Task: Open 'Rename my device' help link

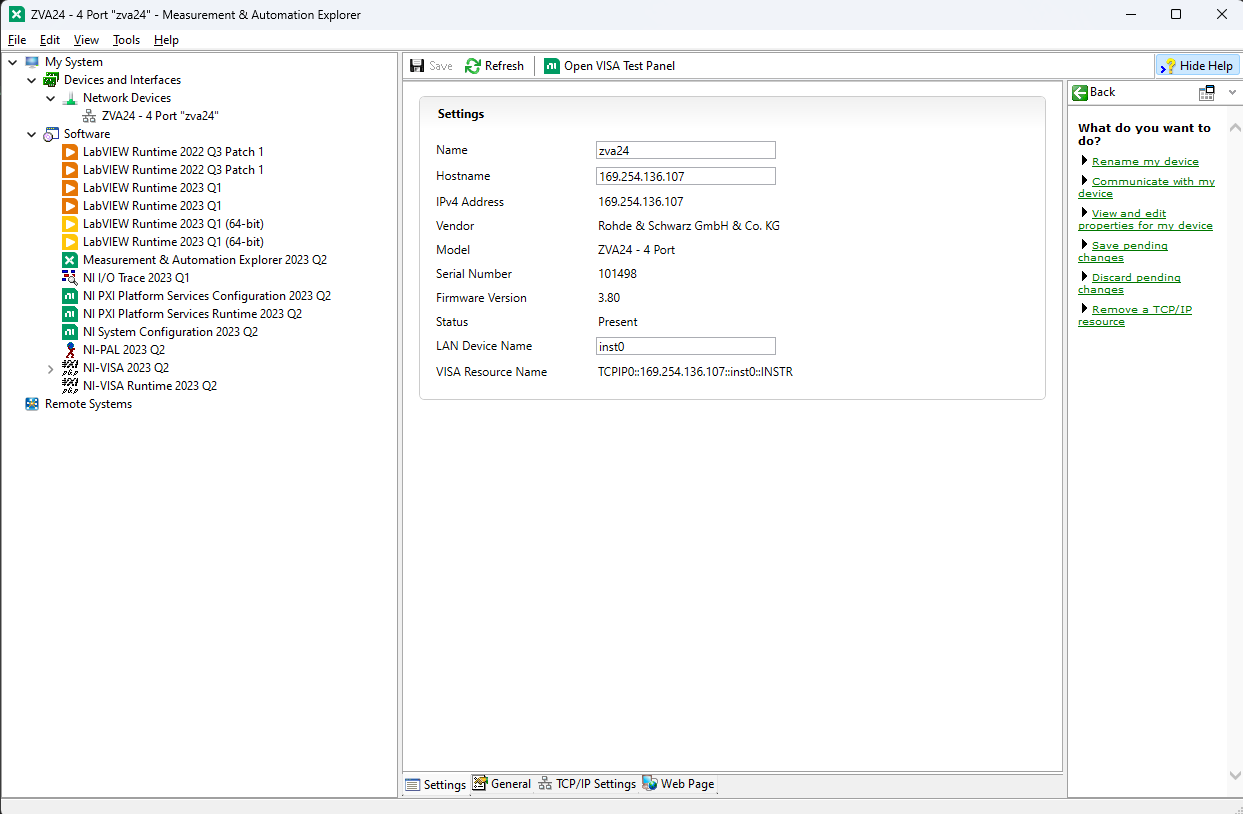Action: pos(1145,161)
